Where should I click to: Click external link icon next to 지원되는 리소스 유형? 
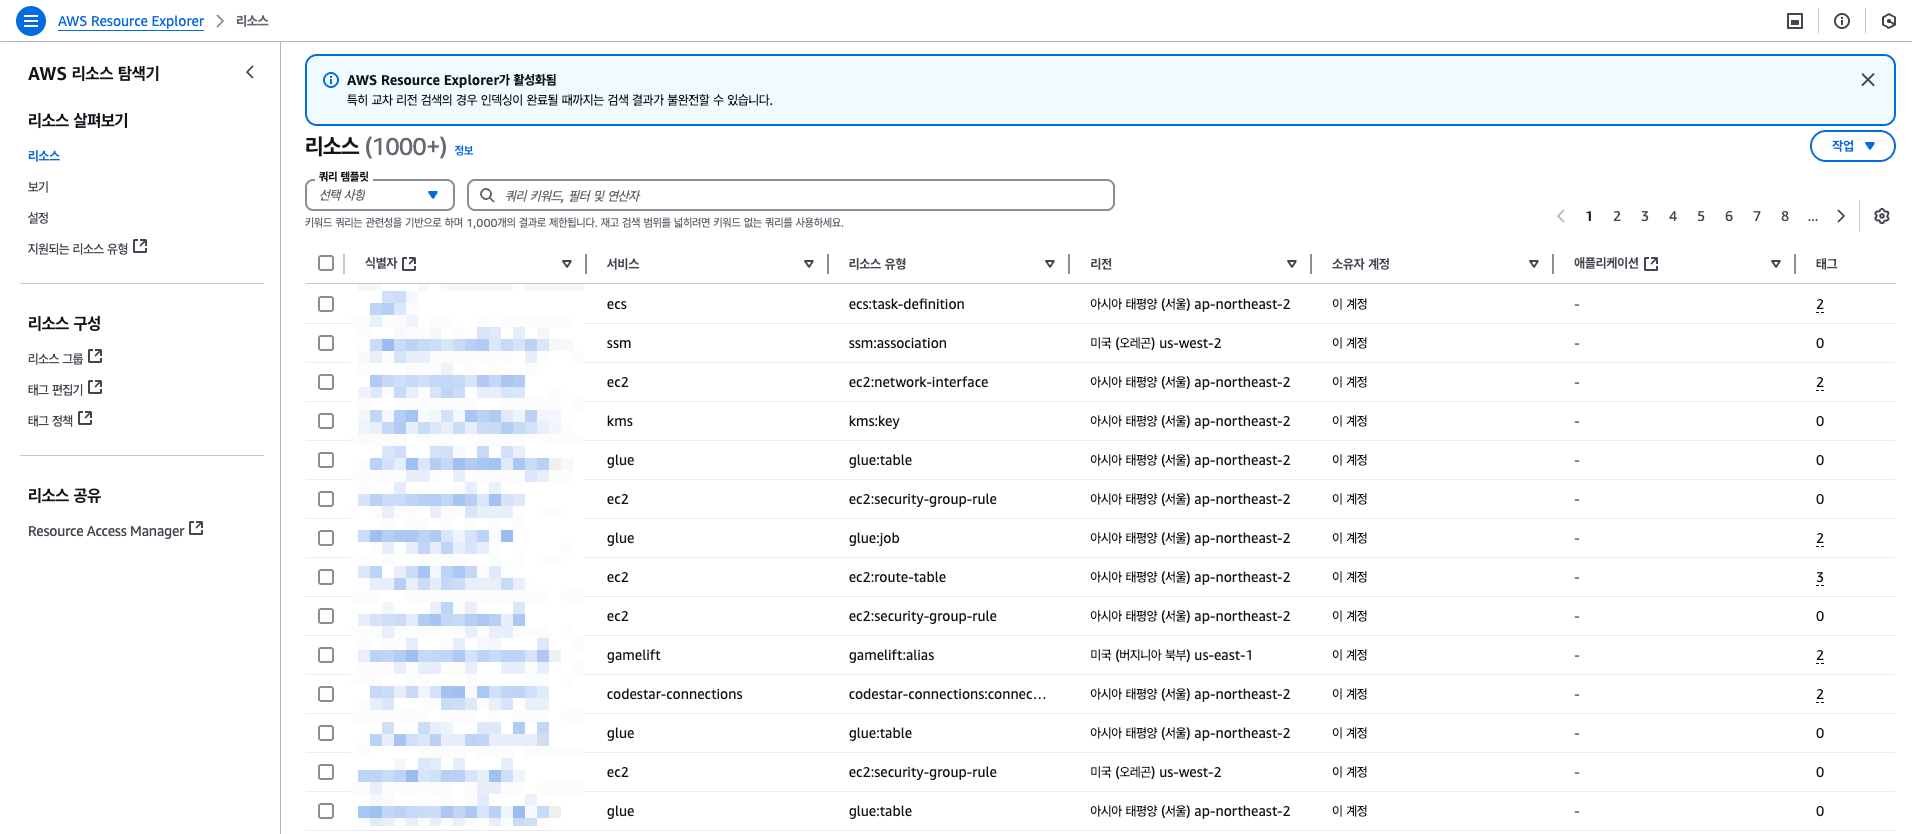[x=140, y=246]
